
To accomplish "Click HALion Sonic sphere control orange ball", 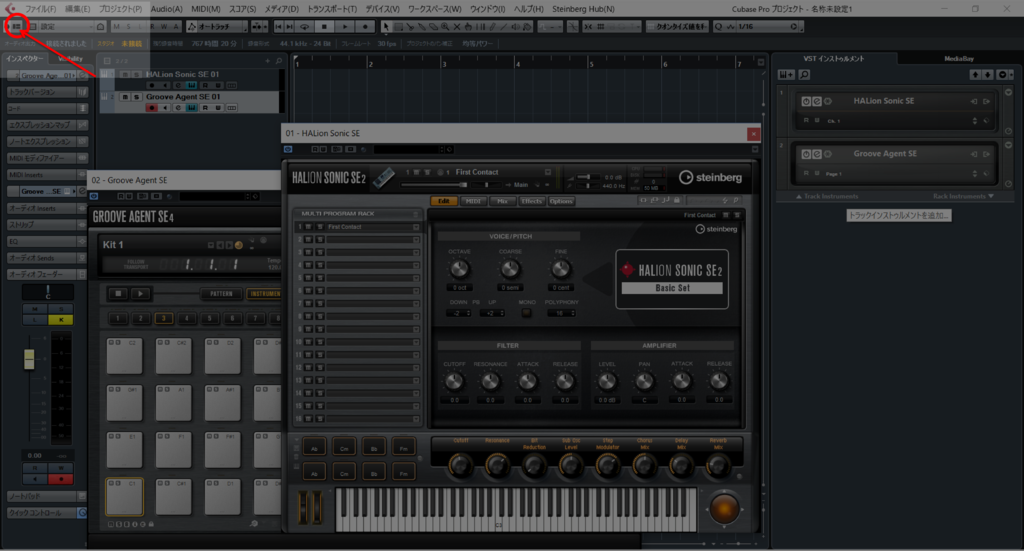I will pyautogui.click(x=724, y=509).
